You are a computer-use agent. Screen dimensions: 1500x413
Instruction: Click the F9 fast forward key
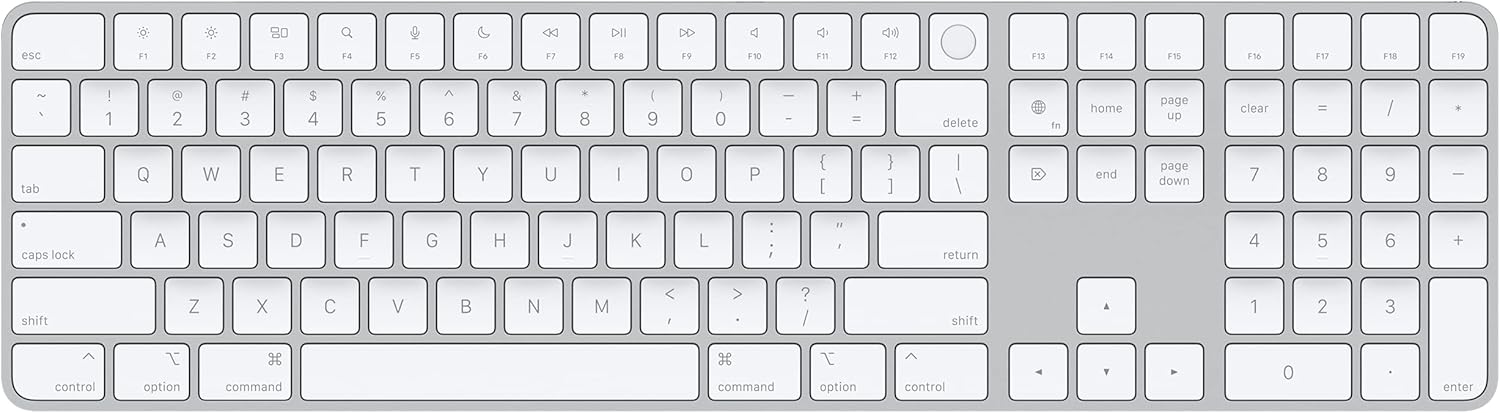(687, 42)
